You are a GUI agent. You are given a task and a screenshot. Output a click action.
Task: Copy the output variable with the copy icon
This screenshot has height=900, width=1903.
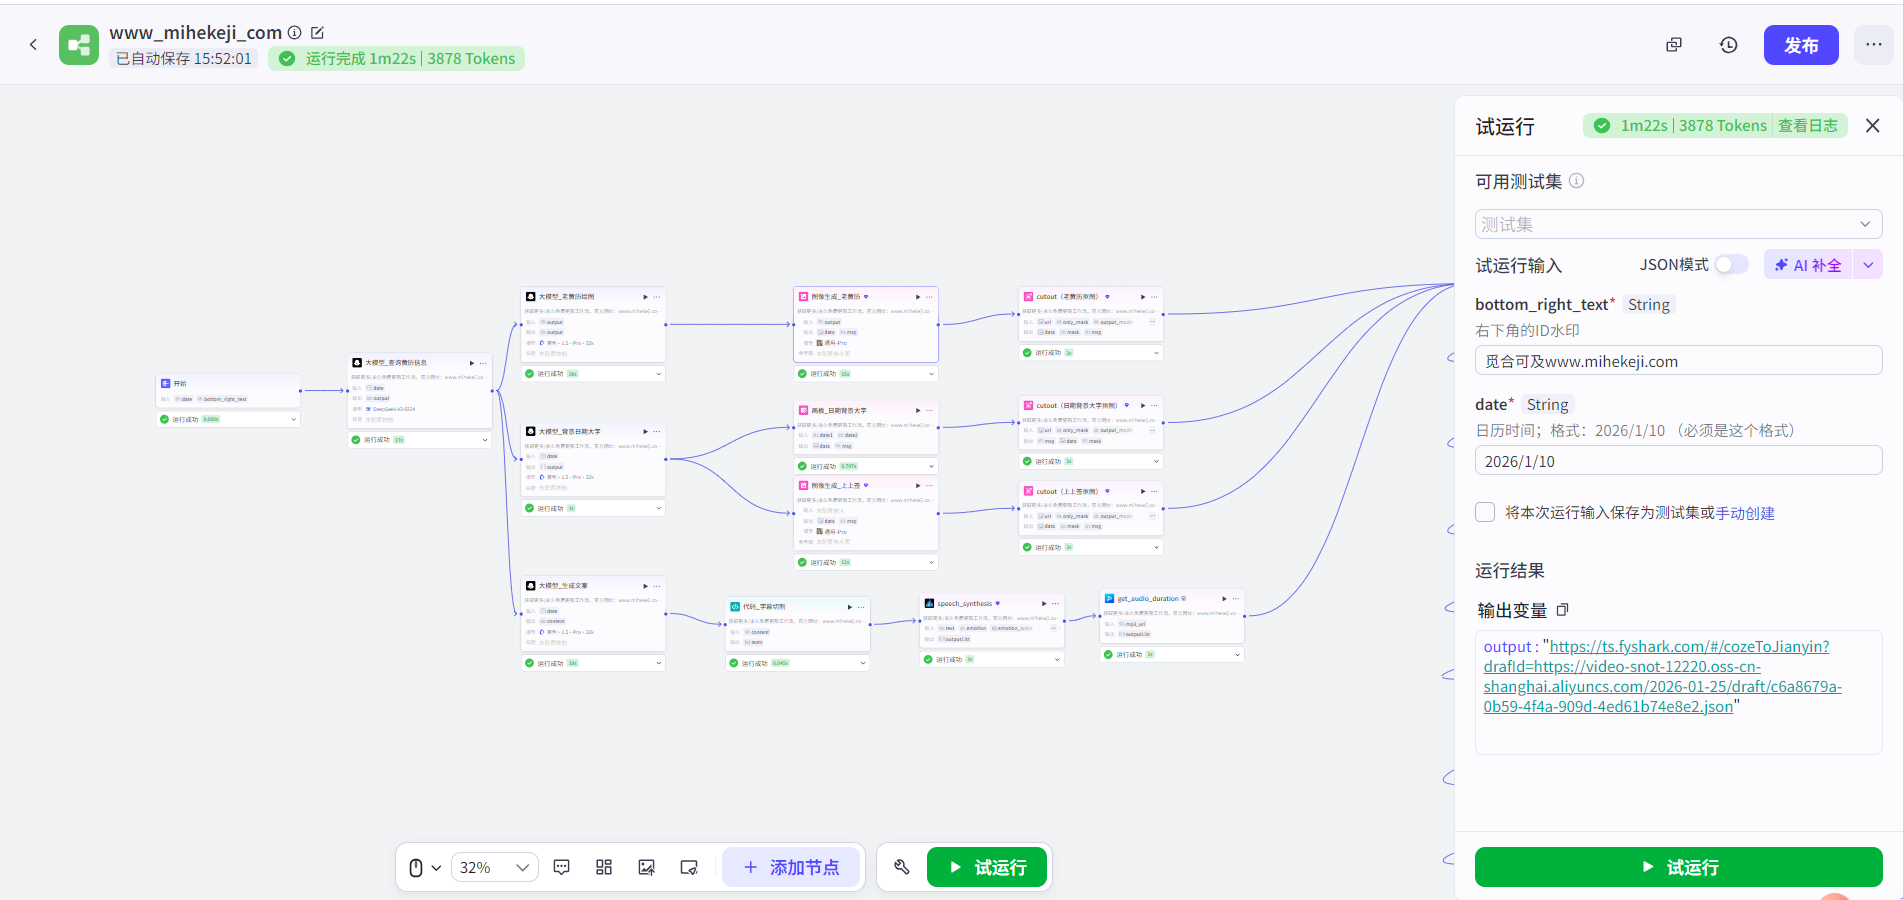click(1562, 610)
